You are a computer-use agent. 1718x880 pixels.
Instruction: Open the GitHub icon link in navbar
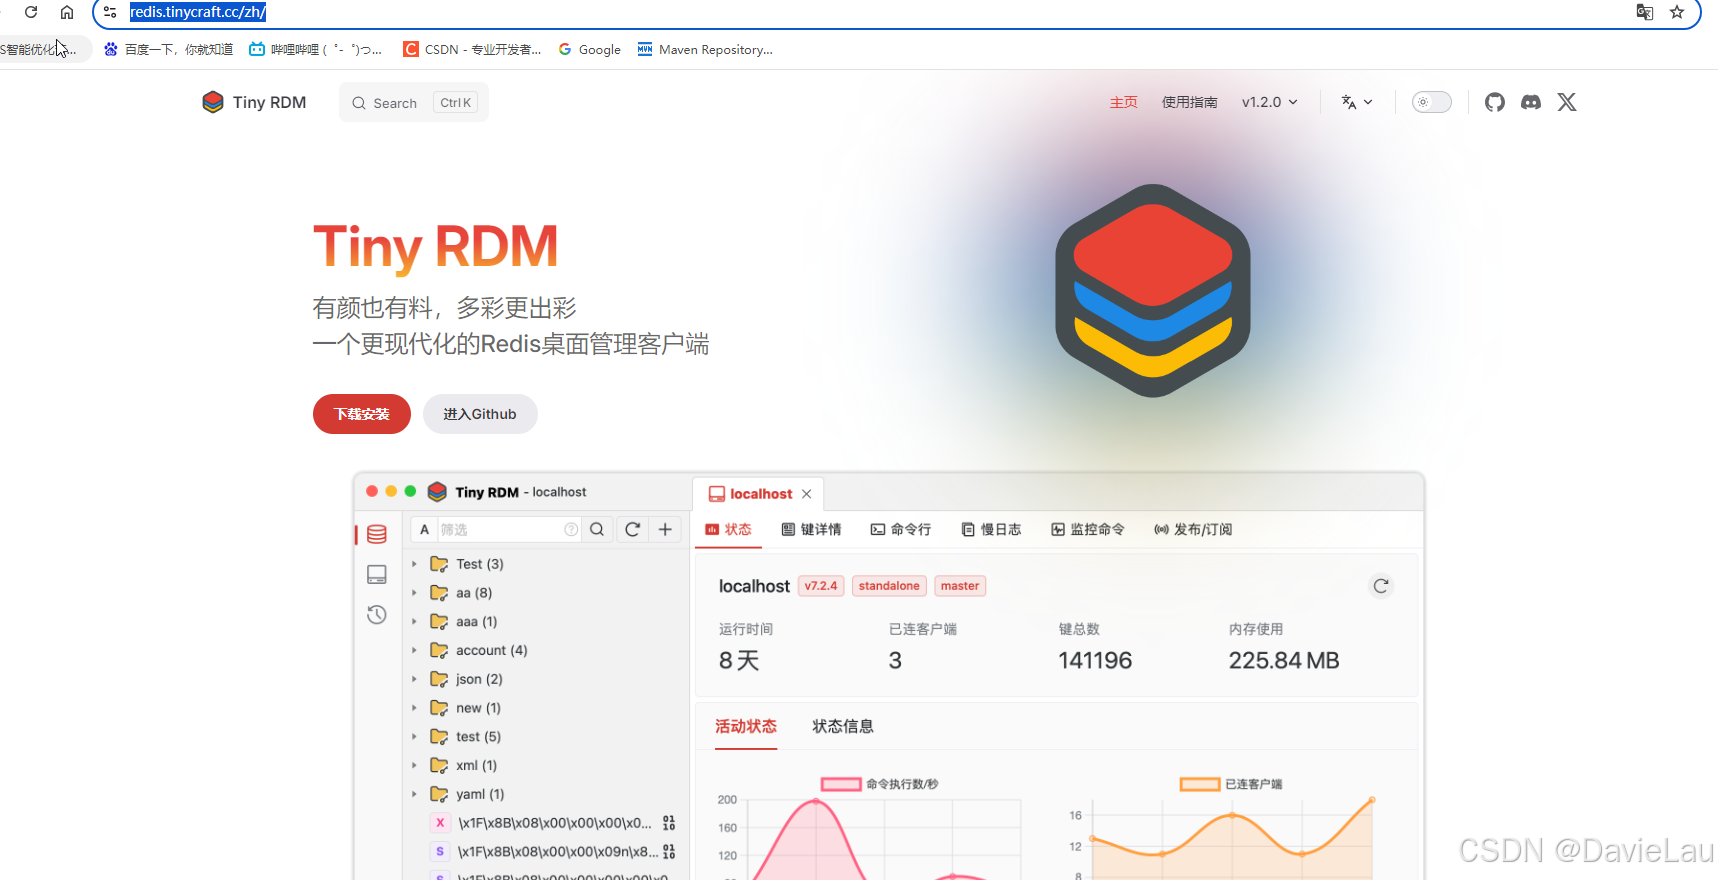click(x=1495, y=102)
